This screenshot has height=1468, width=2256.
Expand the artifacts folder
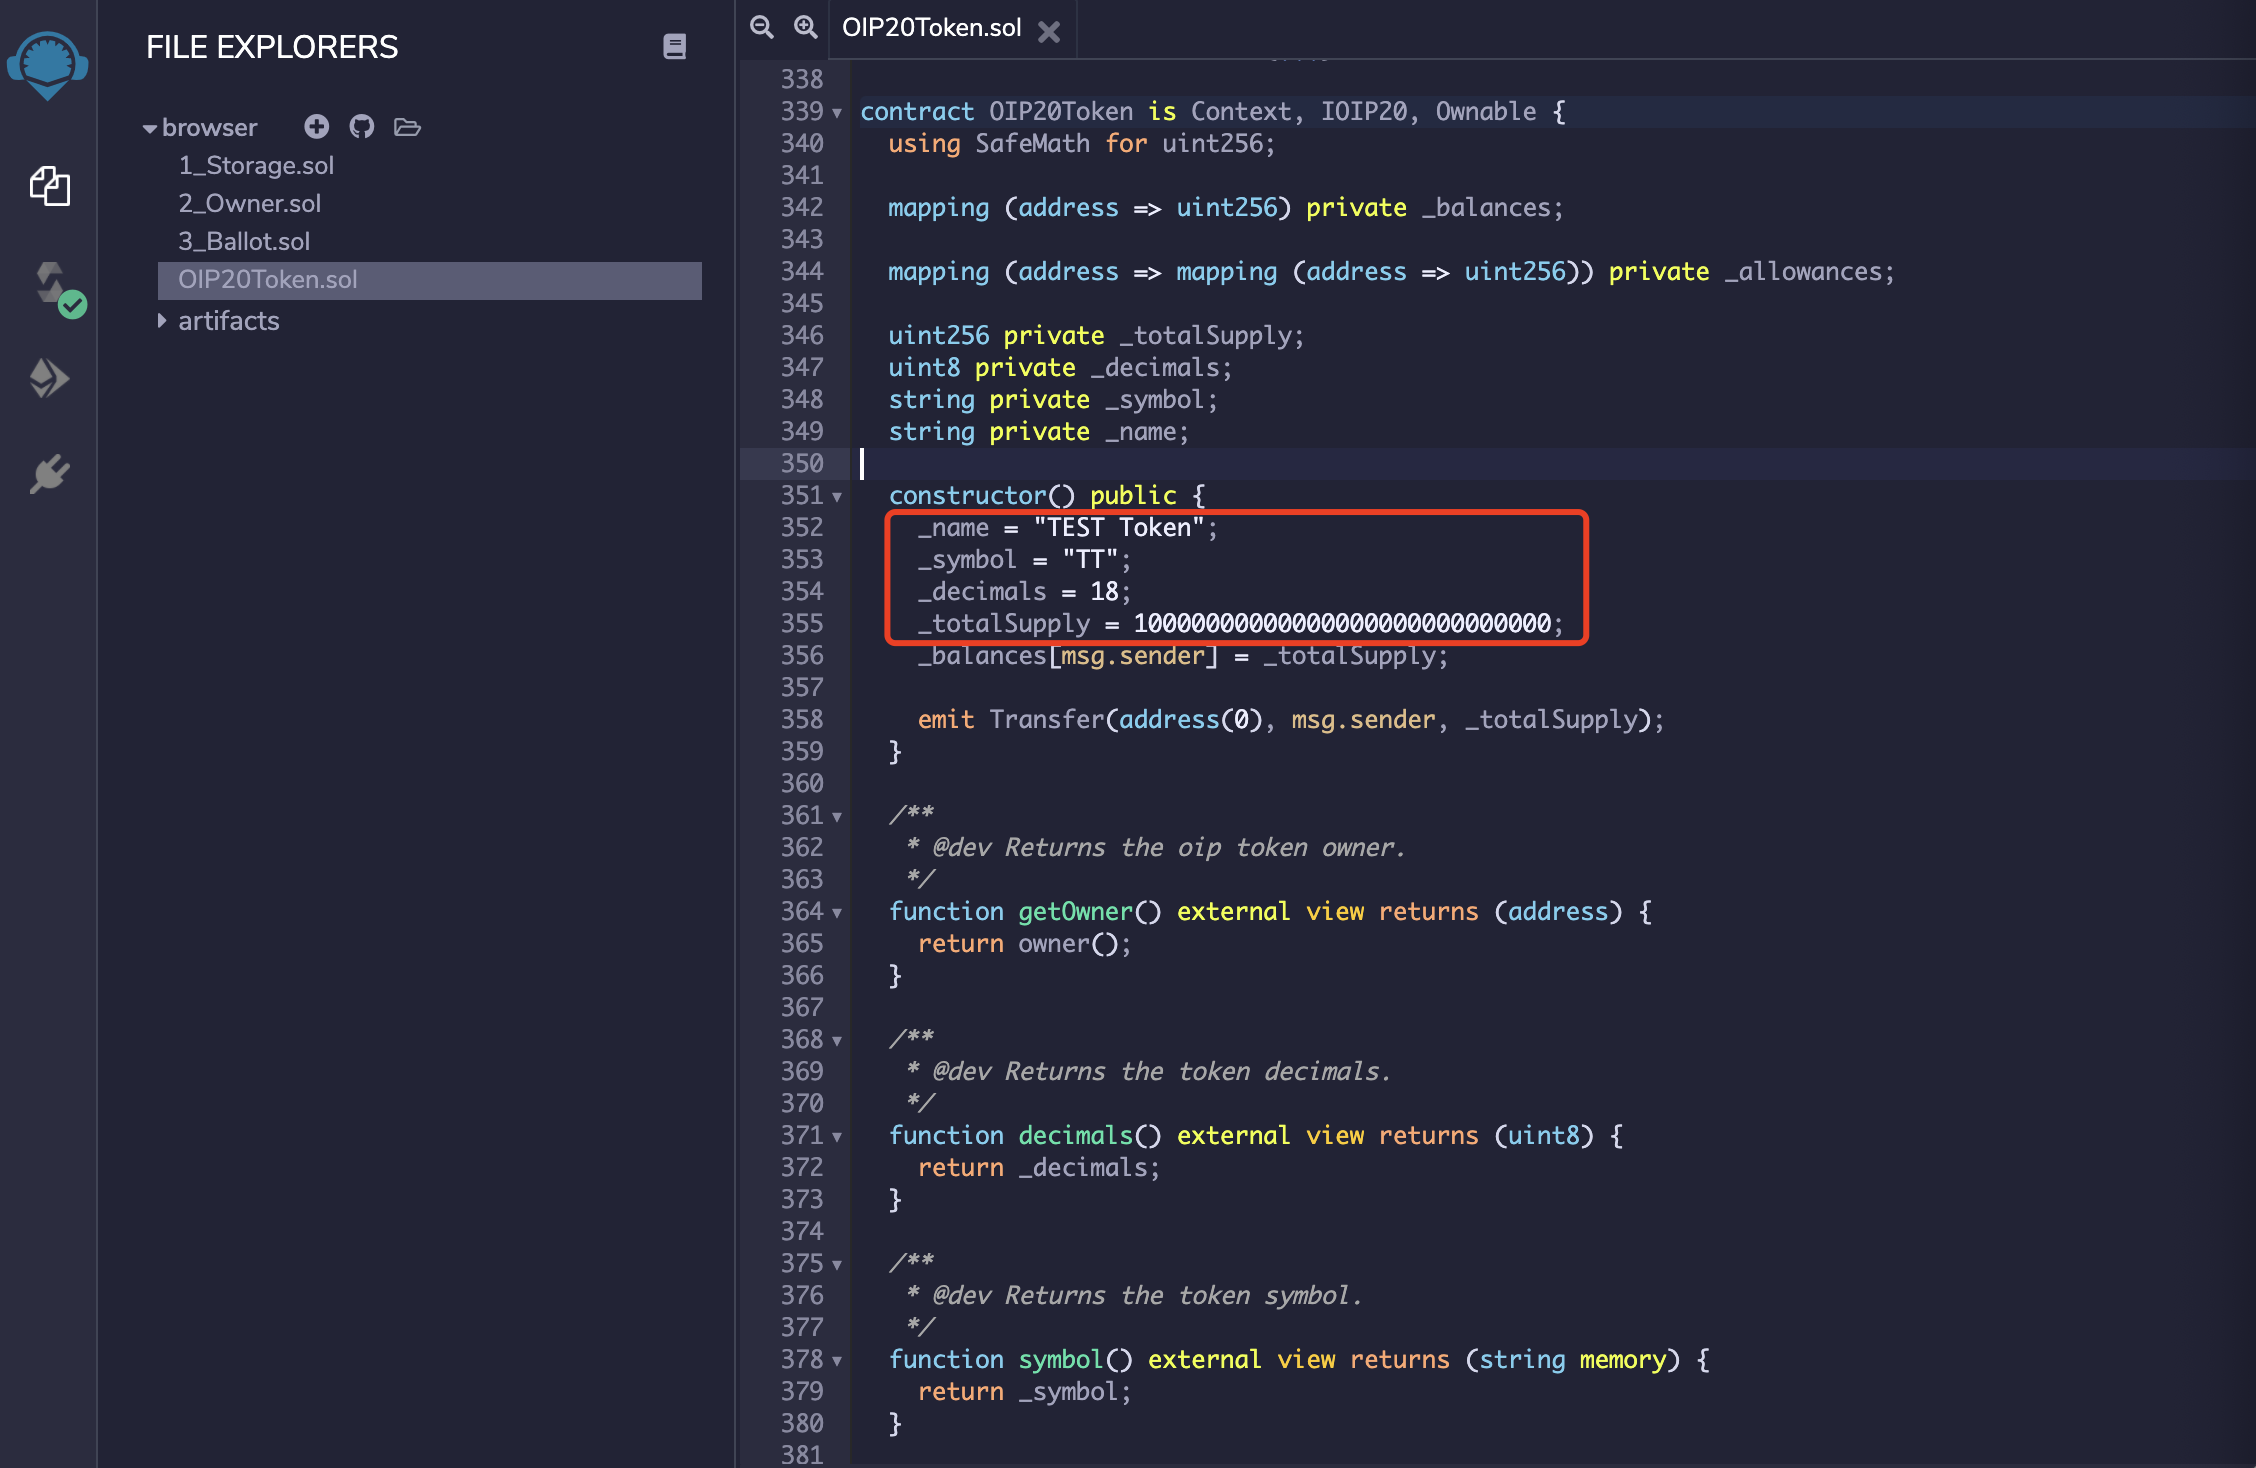[162, 321]
